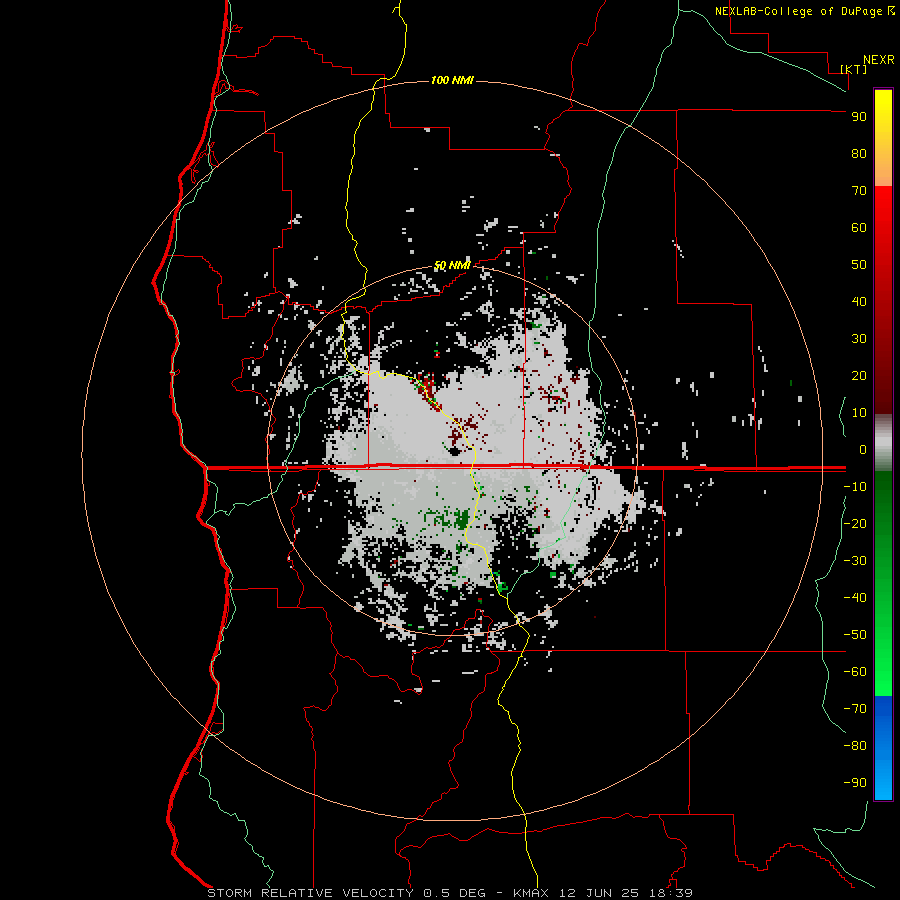900x900 pixels.
Task: Pick the gray zero-velocity band of the scale
Action: (883, 443)
